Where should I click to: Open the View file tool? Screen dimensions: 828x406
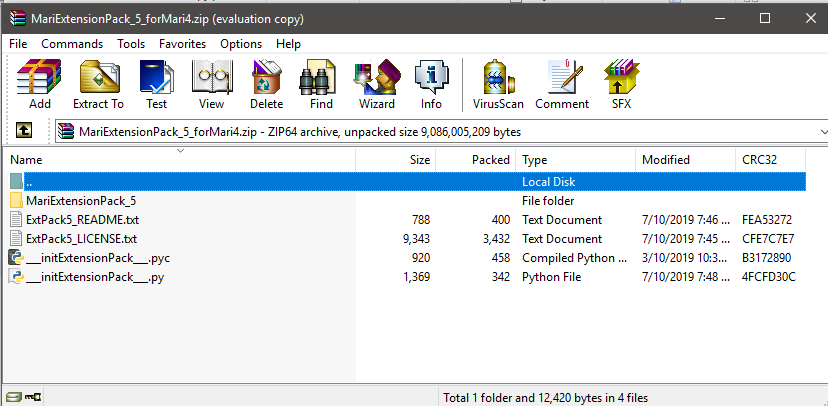211,84
